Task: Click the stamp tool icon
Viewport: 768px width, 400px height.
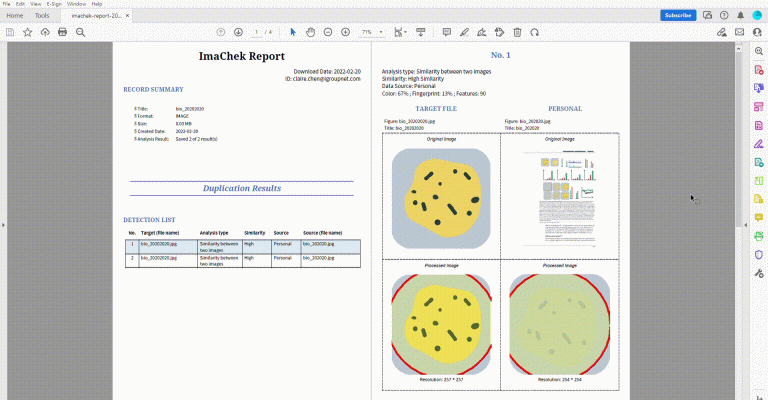Action: click(x=500, y=32)
